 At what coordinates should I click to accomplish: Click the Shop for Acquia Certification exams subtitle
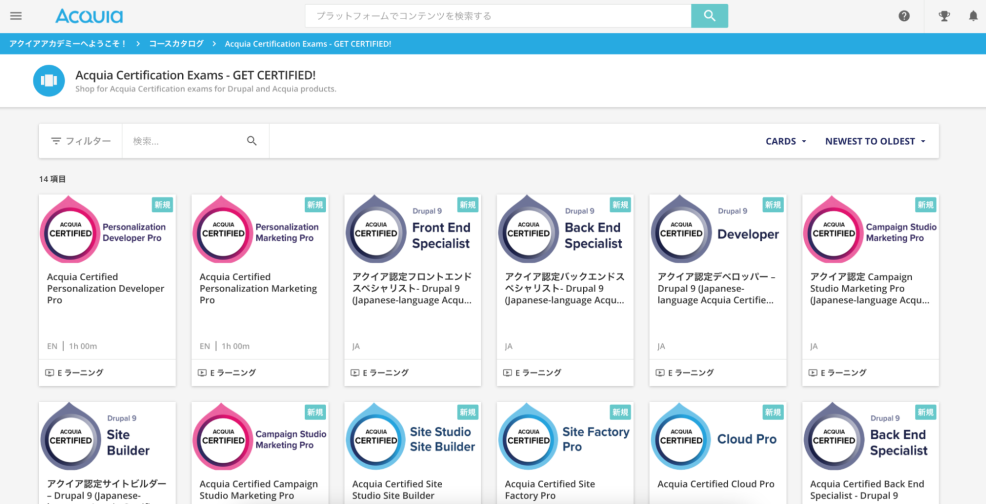click(x=206, y=89)
